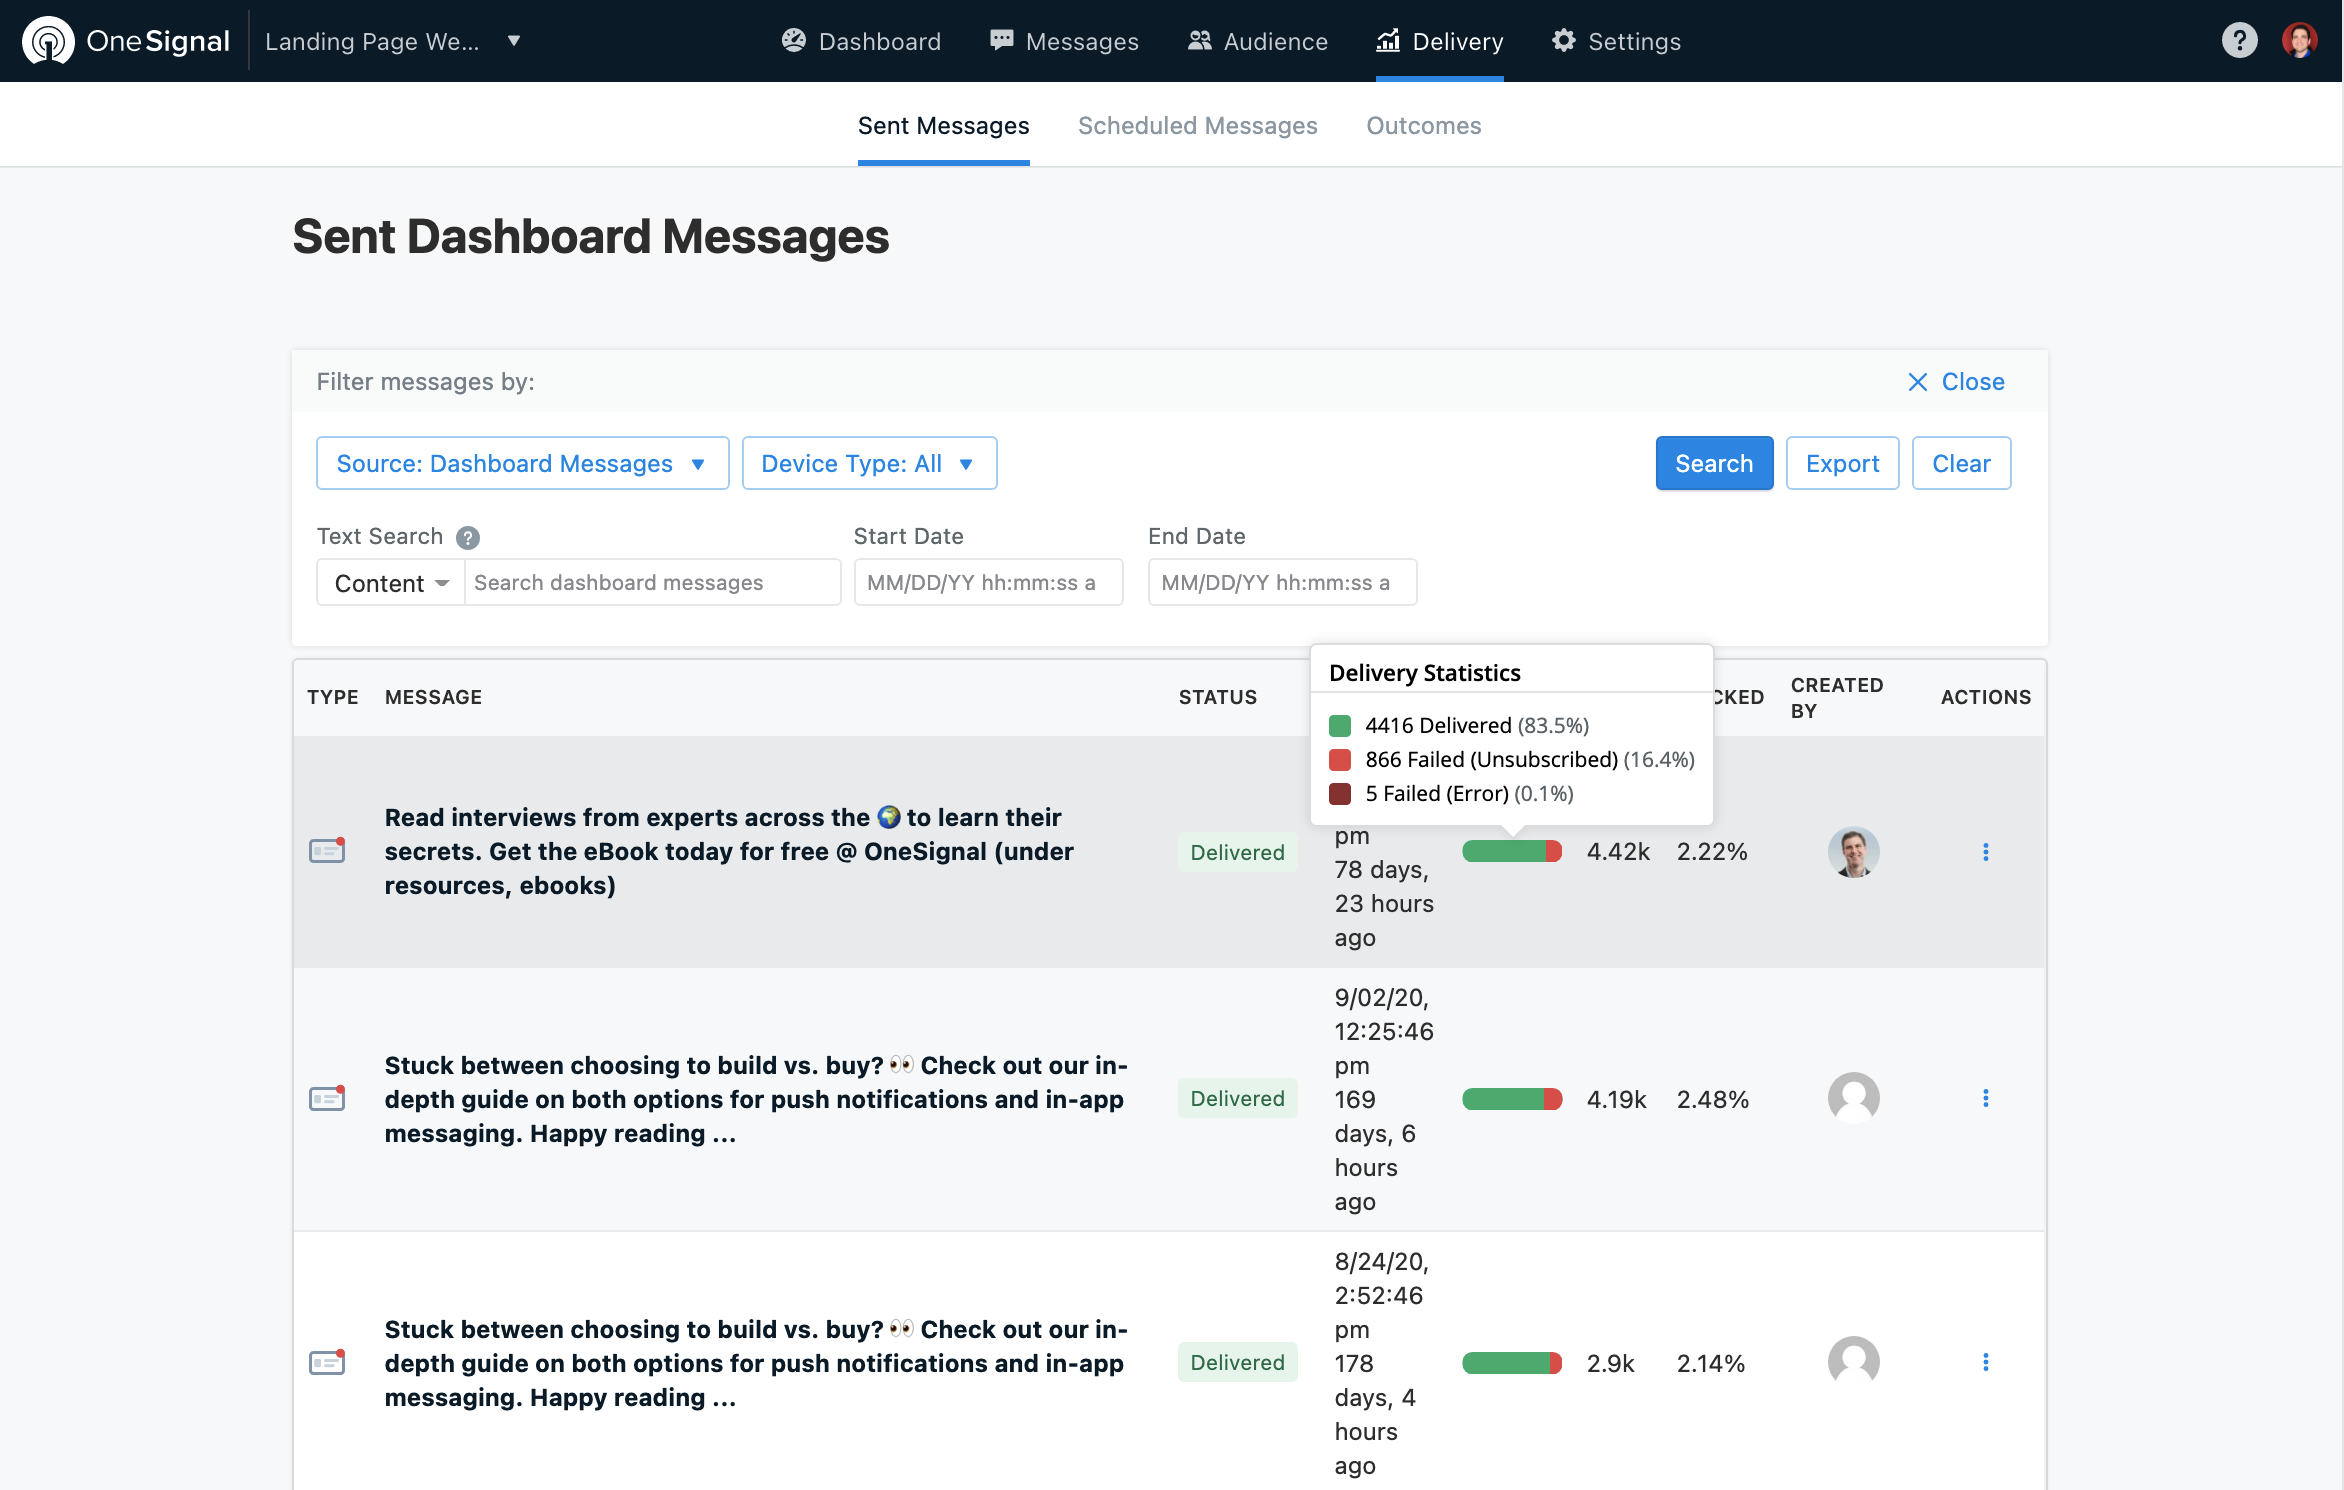Click the user profile avatar in header
Screen dimensions: 2344x1490
click(2299, 41)
